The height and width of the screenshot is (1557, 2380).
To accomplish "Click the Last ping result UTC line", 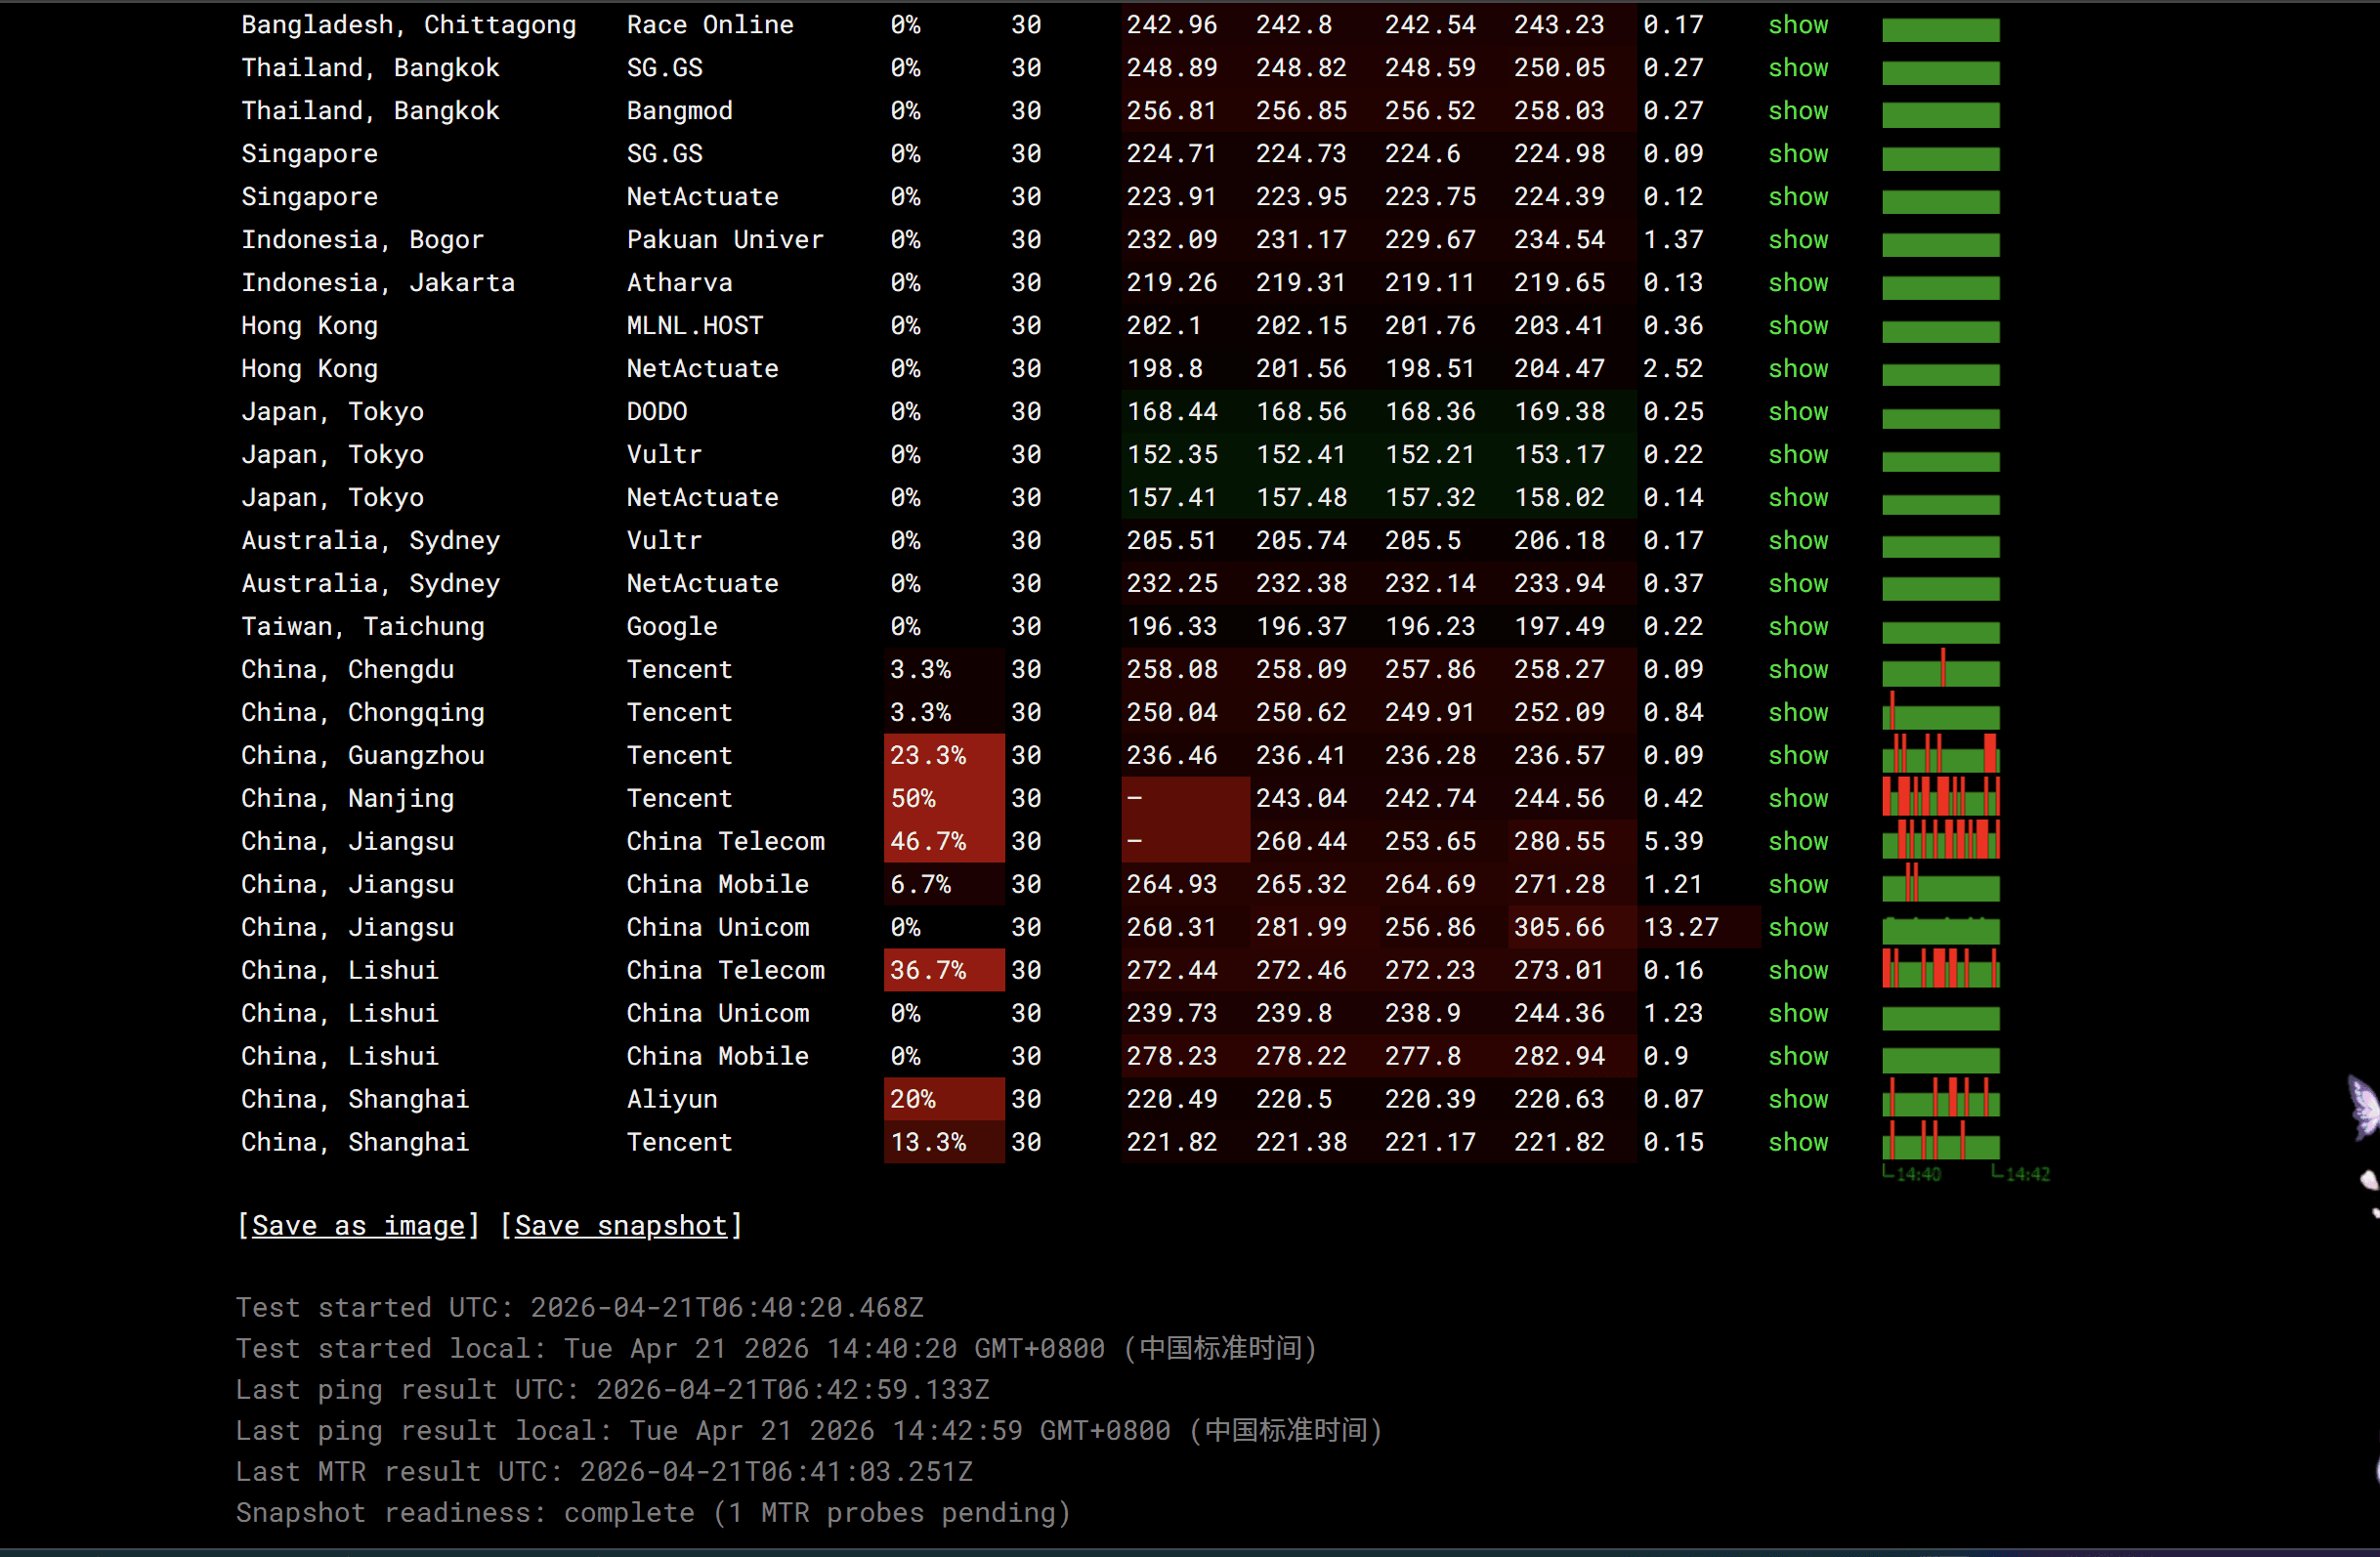I will pyautogui.click(x=612, y=1390).
